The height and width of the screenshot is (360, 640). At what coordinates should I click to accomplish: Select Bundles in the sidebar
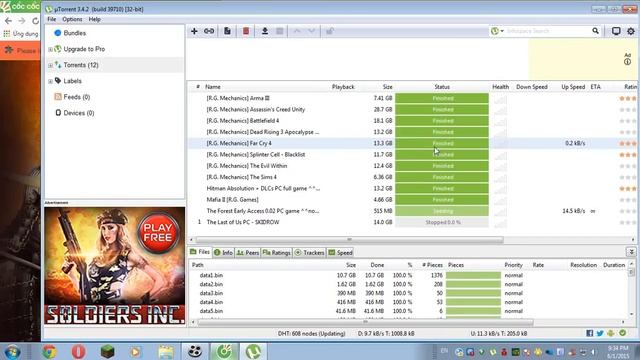[x=75, y=33]
